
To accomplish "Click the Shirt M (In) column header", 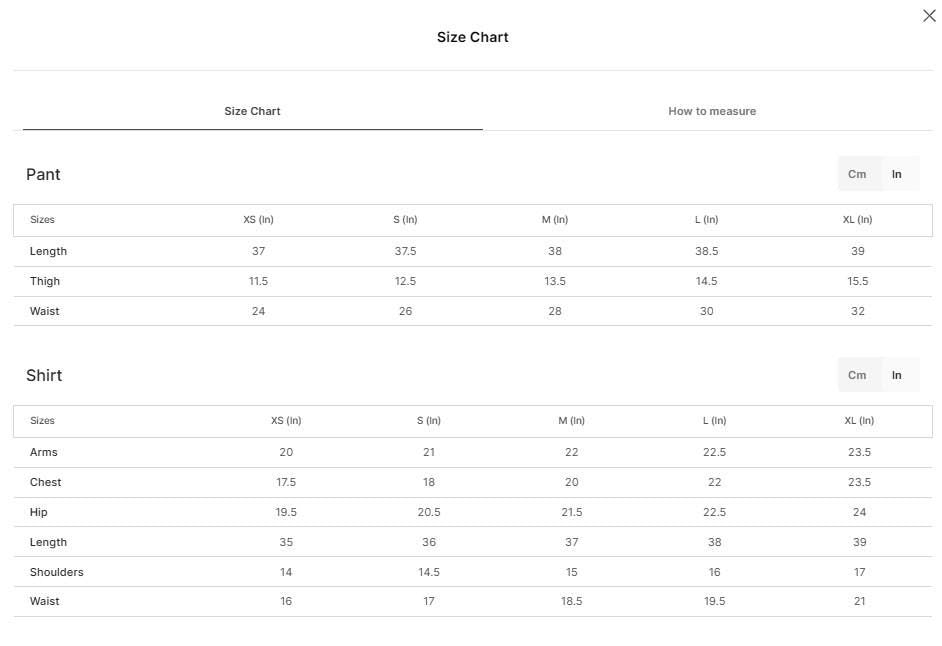I will (x=571, y=421).
